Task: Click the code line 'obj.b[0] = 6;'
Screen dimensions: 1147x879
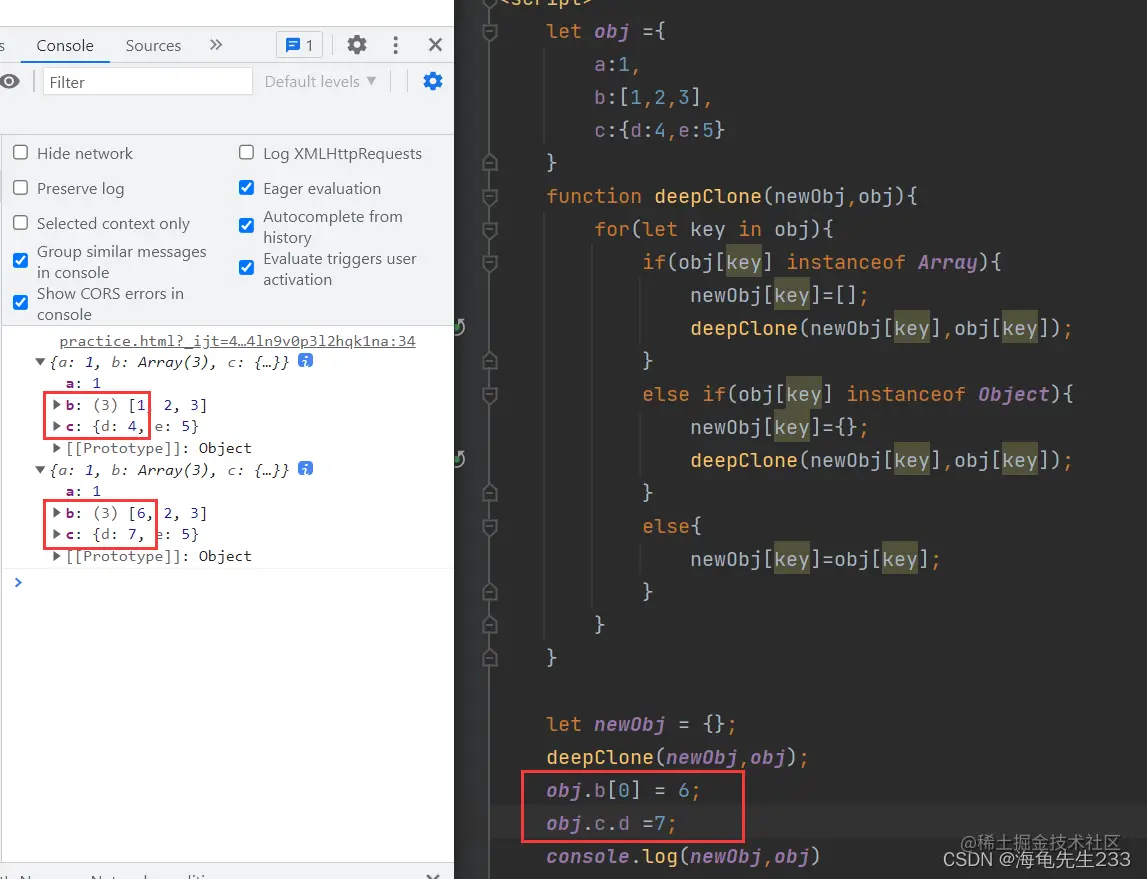Action: coord(623,791)
